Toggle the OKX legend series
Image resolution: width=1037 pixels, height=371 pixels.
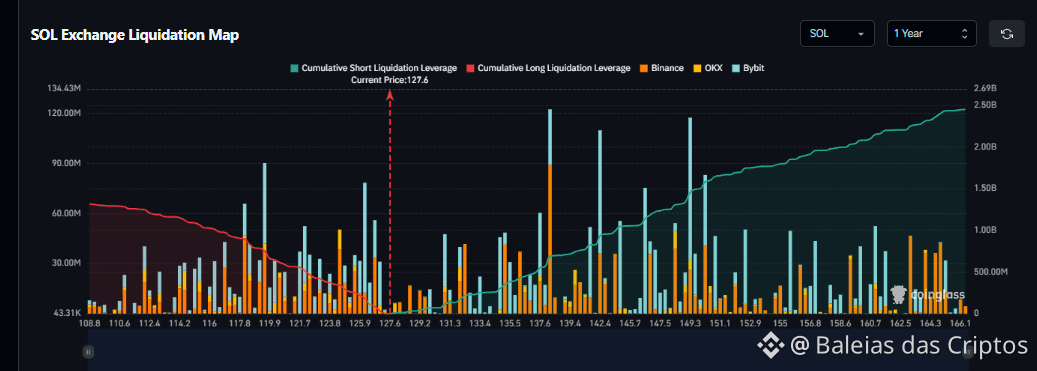point(707,68)
